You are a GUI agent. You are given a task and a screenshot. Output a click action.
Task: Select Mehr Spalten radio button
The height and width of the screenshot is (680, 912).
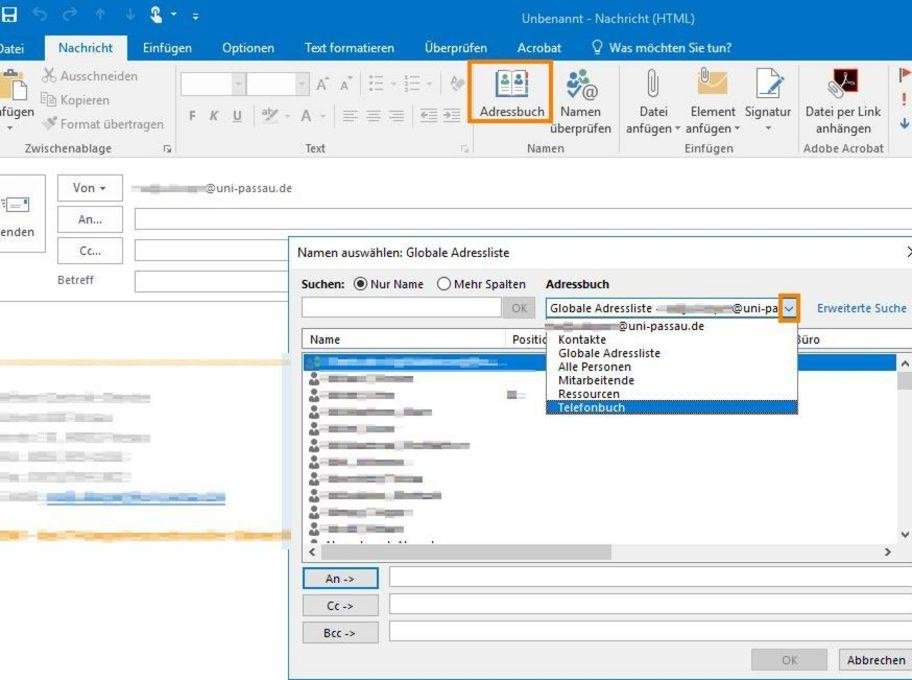point(444,284)
